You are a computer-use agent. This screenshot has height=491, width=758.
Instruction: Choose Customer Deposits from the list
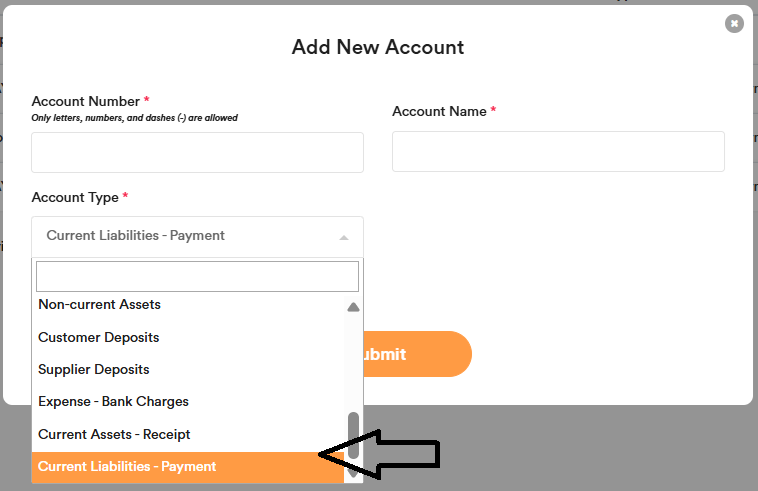[x=99, y=337]
